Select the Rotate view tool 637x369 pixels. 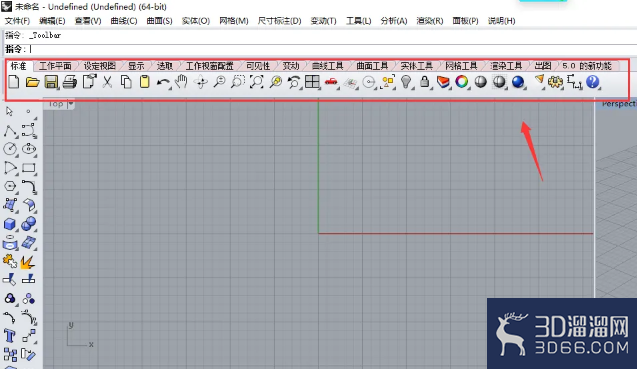coord(201,82)
